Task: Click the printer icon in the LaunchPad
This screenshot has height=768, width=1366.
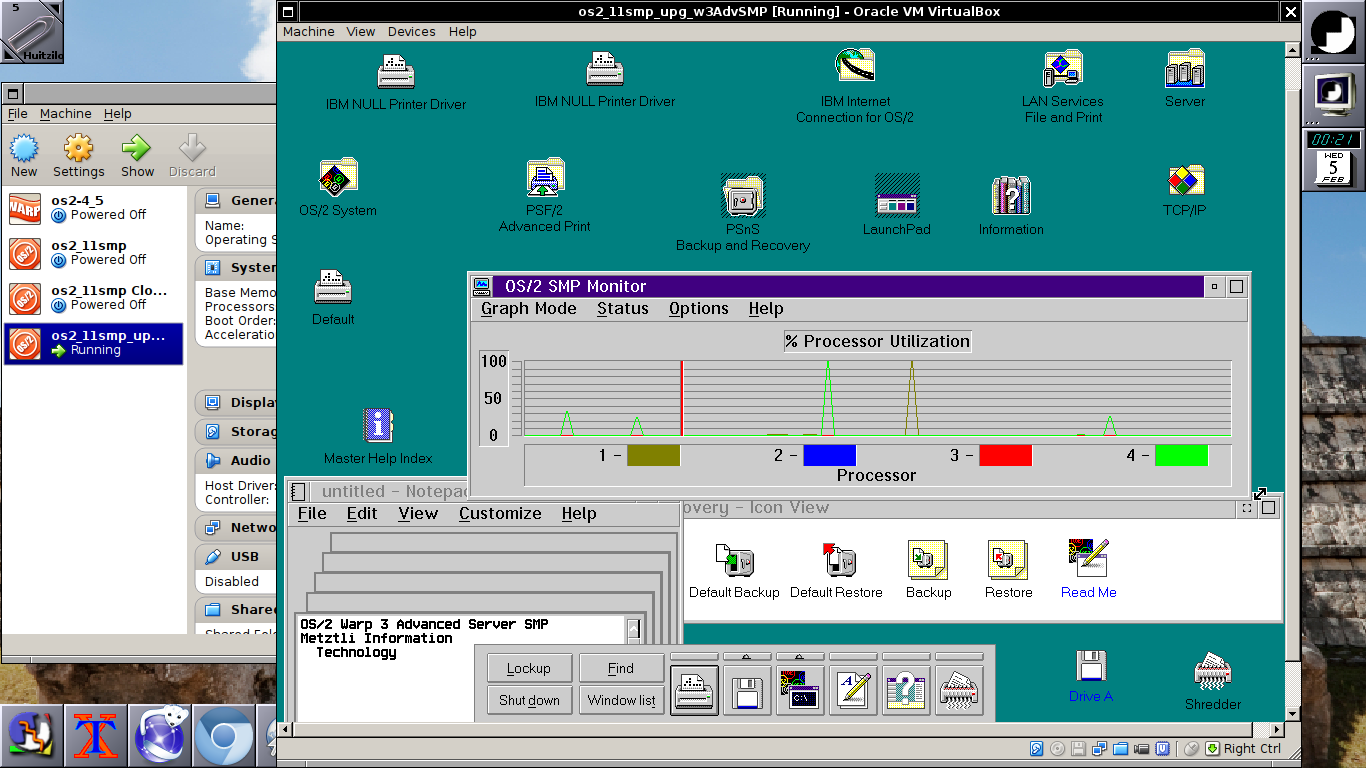Action: [694, 690]
